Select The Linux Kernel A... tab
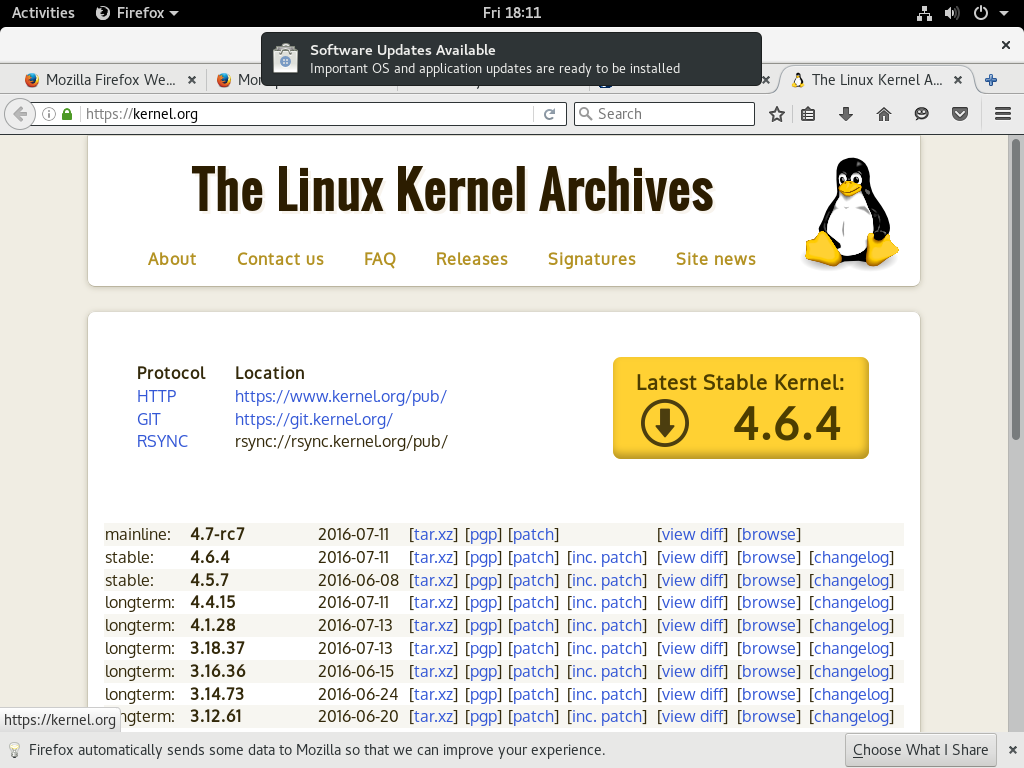Screen dimensions: 1024x768 876,80
